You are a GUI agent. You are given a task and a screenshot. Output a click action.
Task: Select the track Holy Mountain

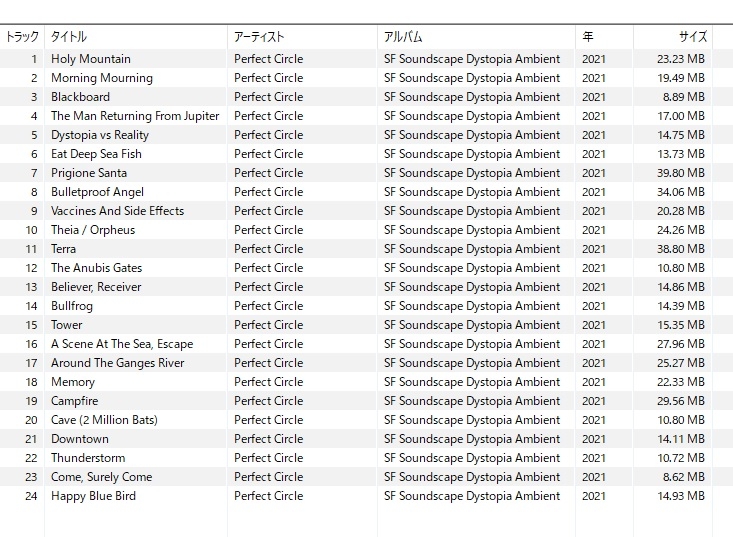coord(91,59)
